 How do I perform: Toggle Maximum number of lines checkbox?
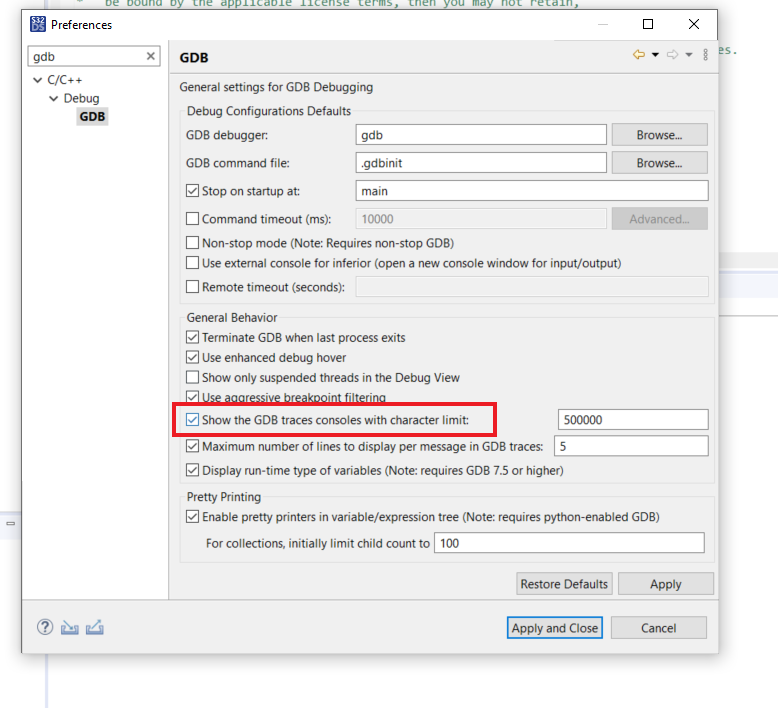pyautogui.click(x=193, y=446)
